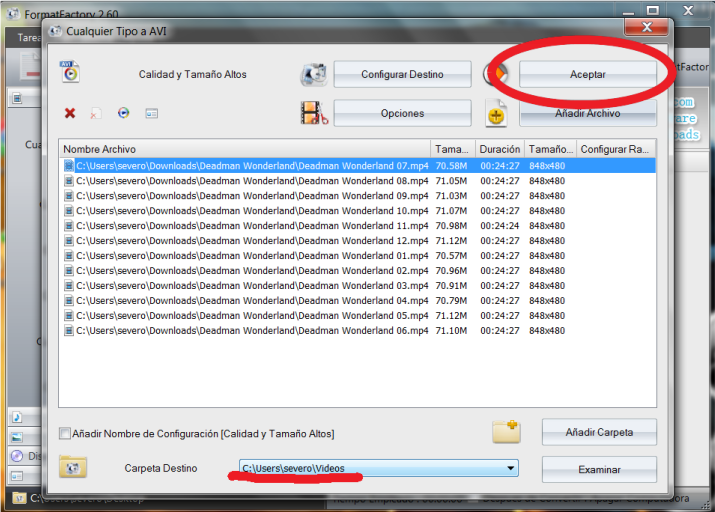Viewport: 715px width, 512px height.
Task: Click Examinar to browse destination folder
Action: click(599, 470)
